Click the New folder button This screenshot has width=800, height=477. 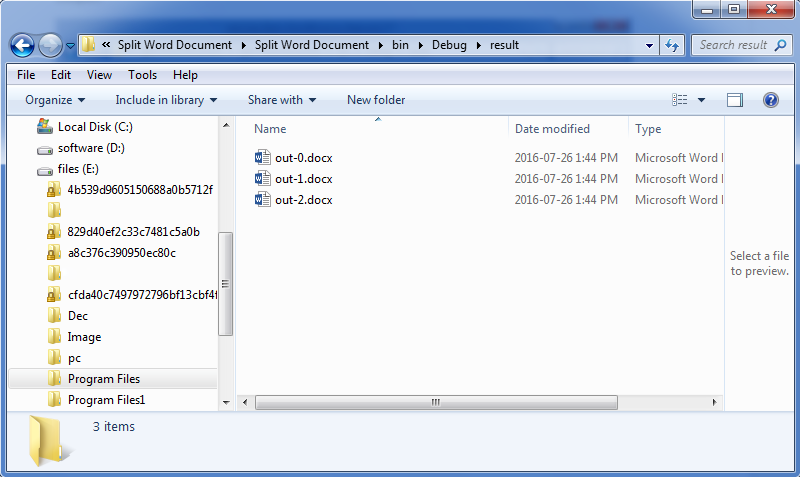(376, 100)
